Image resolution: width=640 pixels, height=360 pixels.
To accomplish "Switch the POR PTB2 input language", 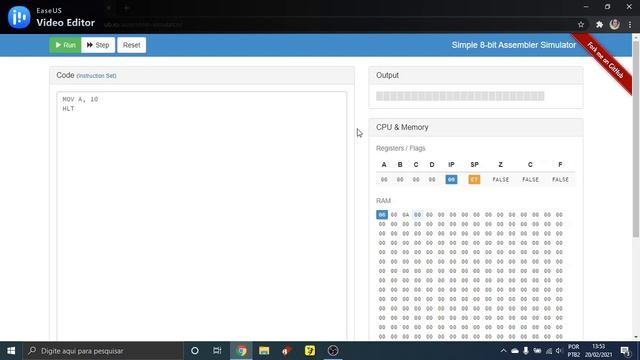I will [573, 351].
